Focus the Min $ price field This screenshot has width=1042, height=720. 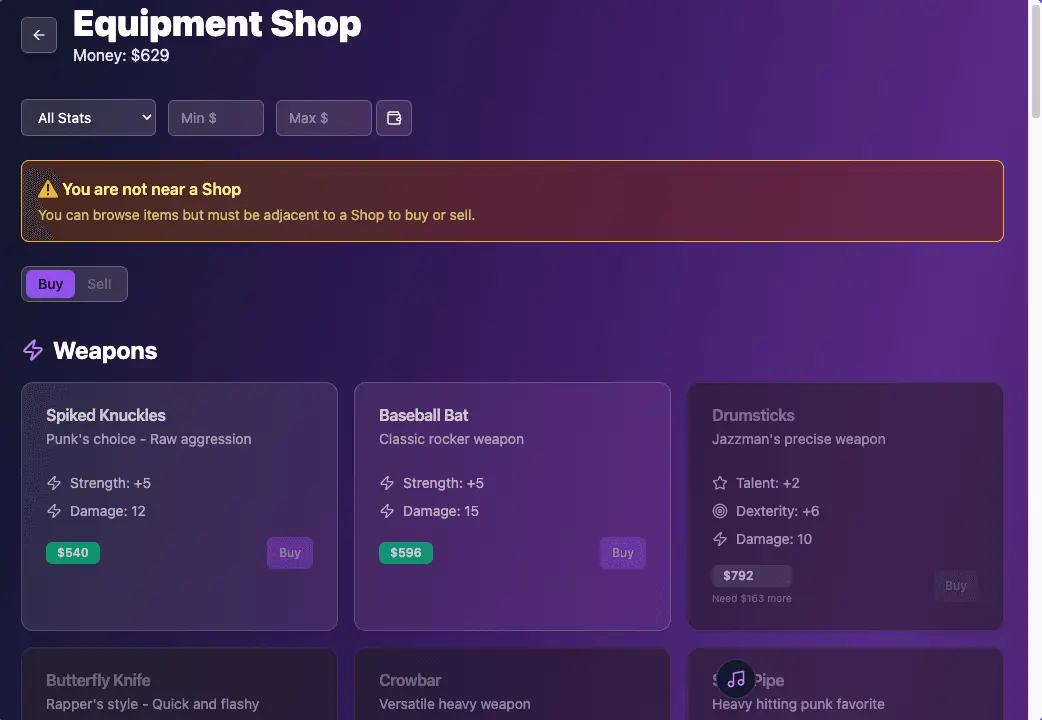216,118
